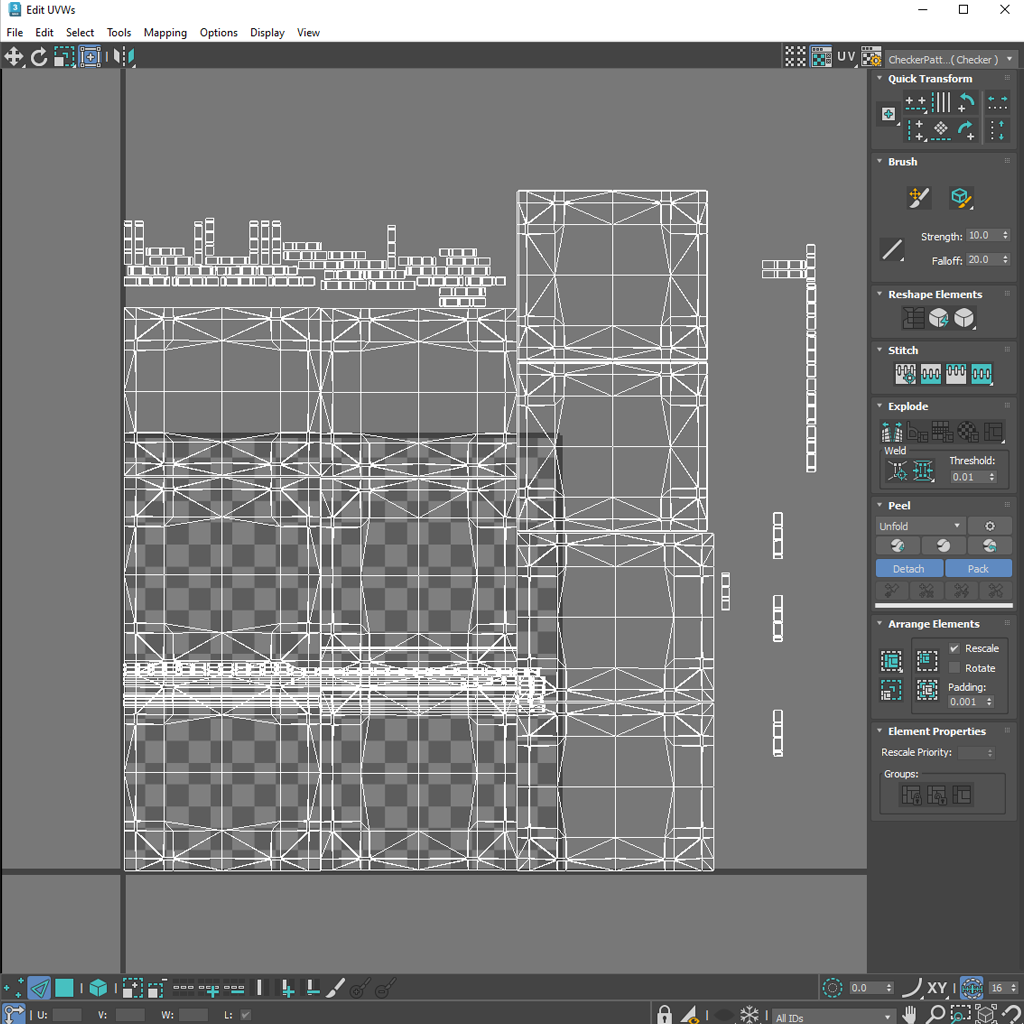Select the Move tool in top toolbar
Image resolution: width=1024 pixels, height=1024 pixels.
(x=14, y=57)
